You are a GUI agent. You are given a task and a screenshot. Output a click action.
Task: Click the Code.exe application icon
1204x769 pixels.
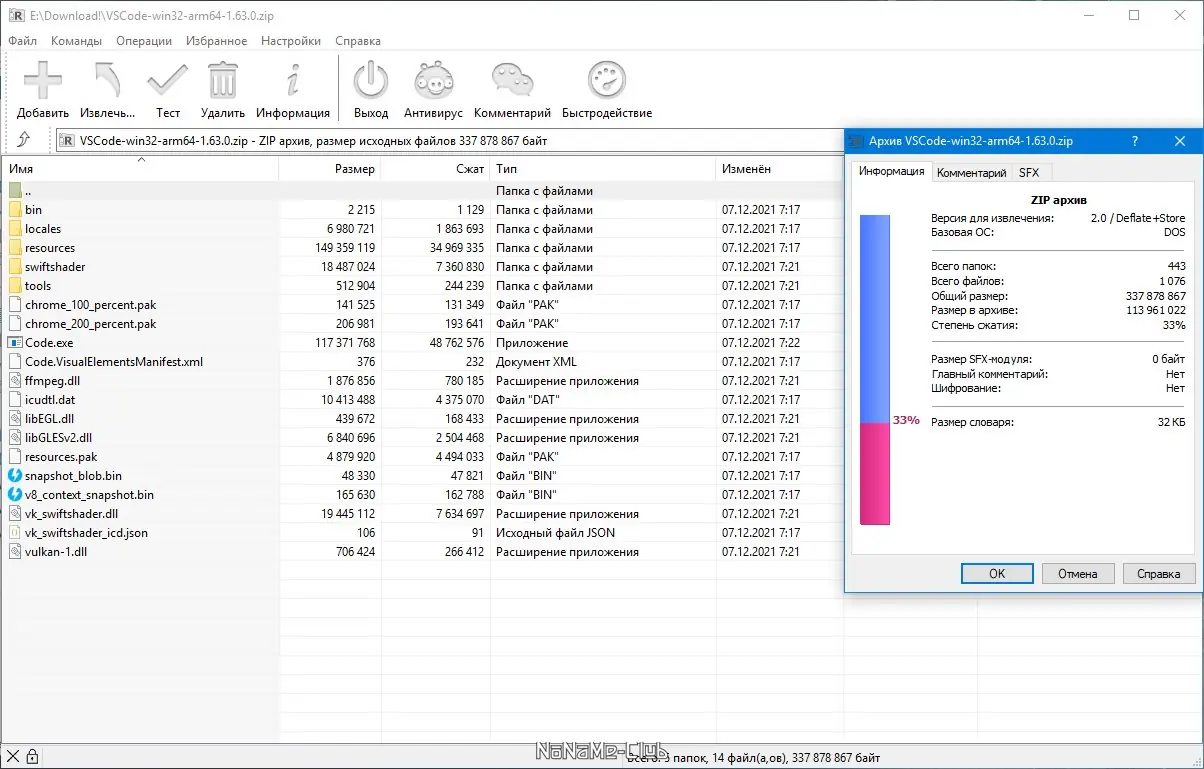pos(15,343)
